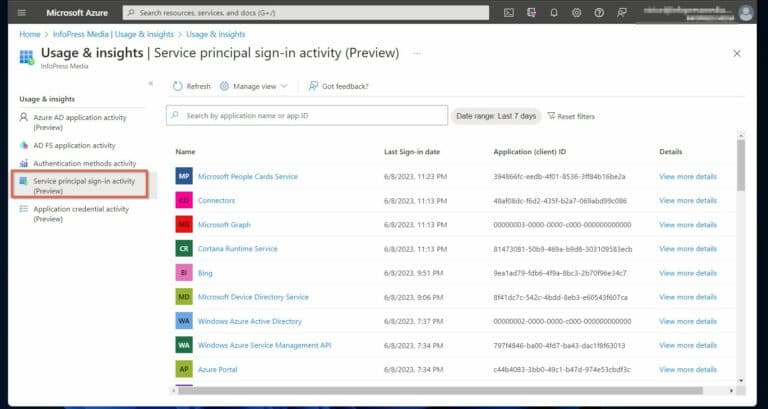
Task: Select Application credential activity (Preview)
Action: pos(81,214)
